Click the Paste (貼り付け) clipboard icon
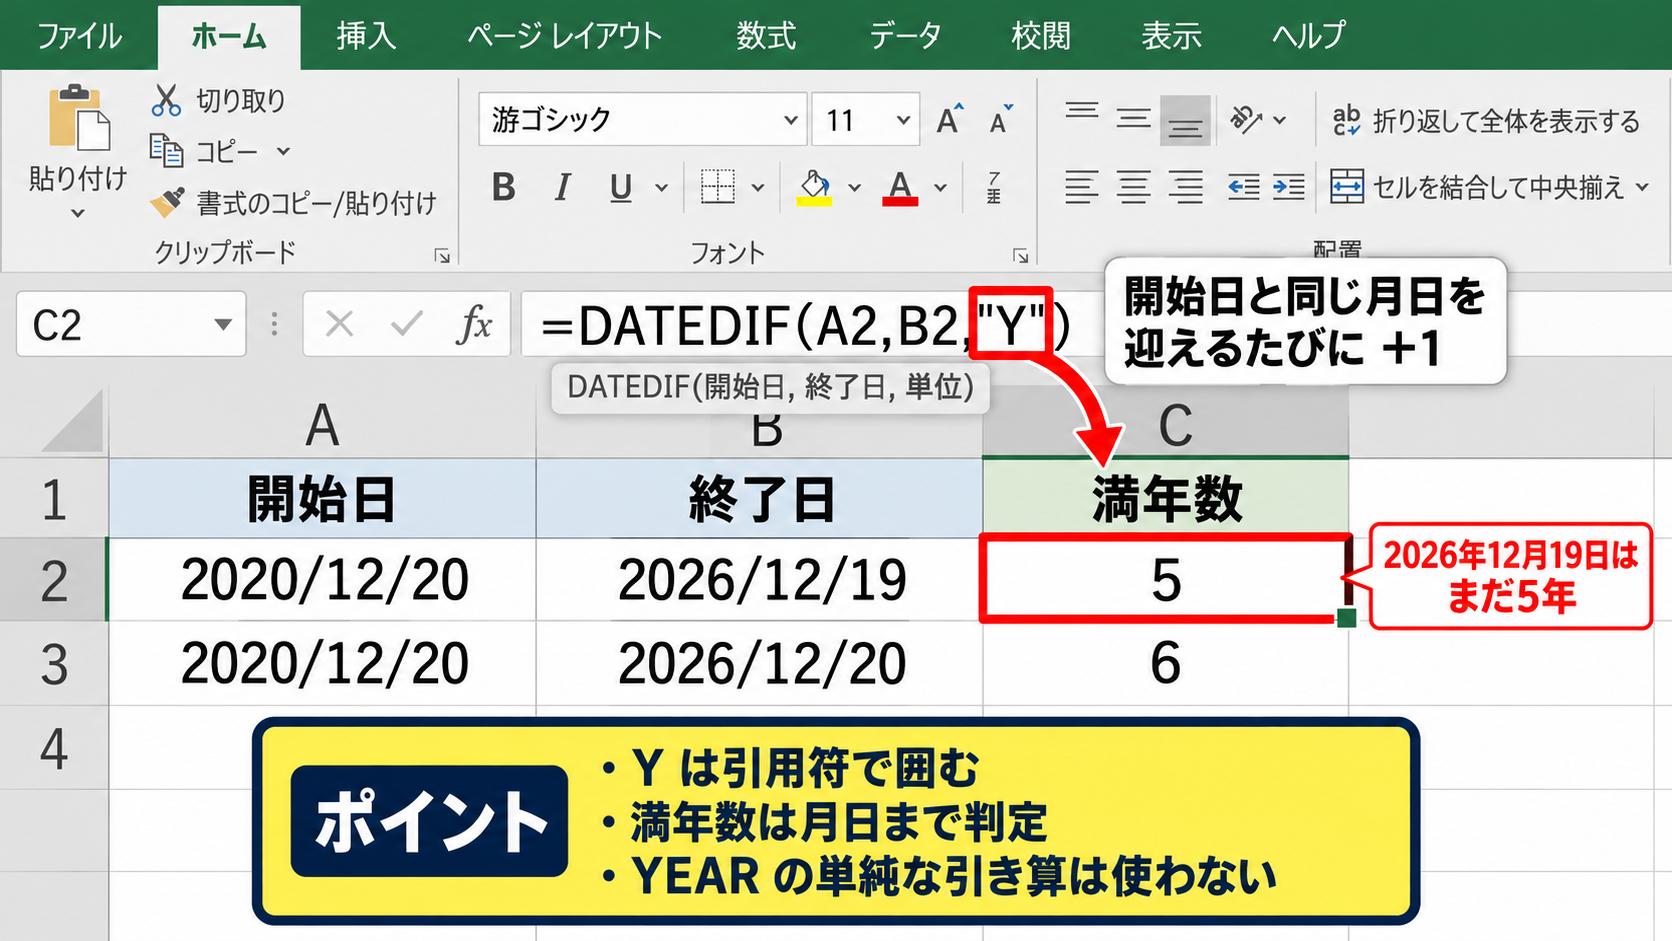The image size is (1672, 941). 79,120
